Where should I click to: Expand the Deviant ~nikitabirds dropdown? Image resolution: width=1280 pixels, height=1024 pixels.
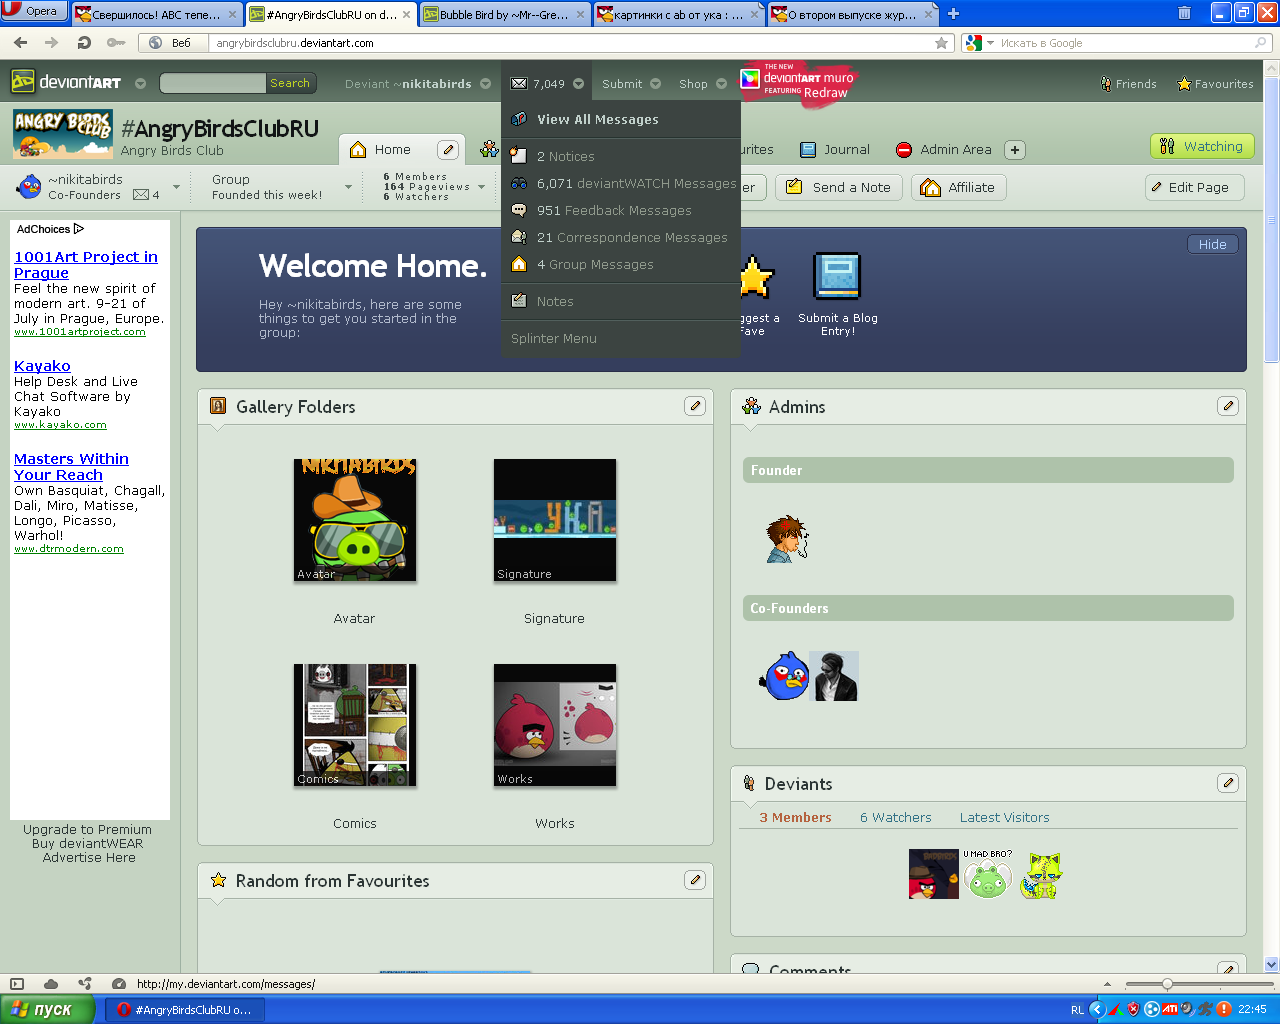click(x=485, y=84)
